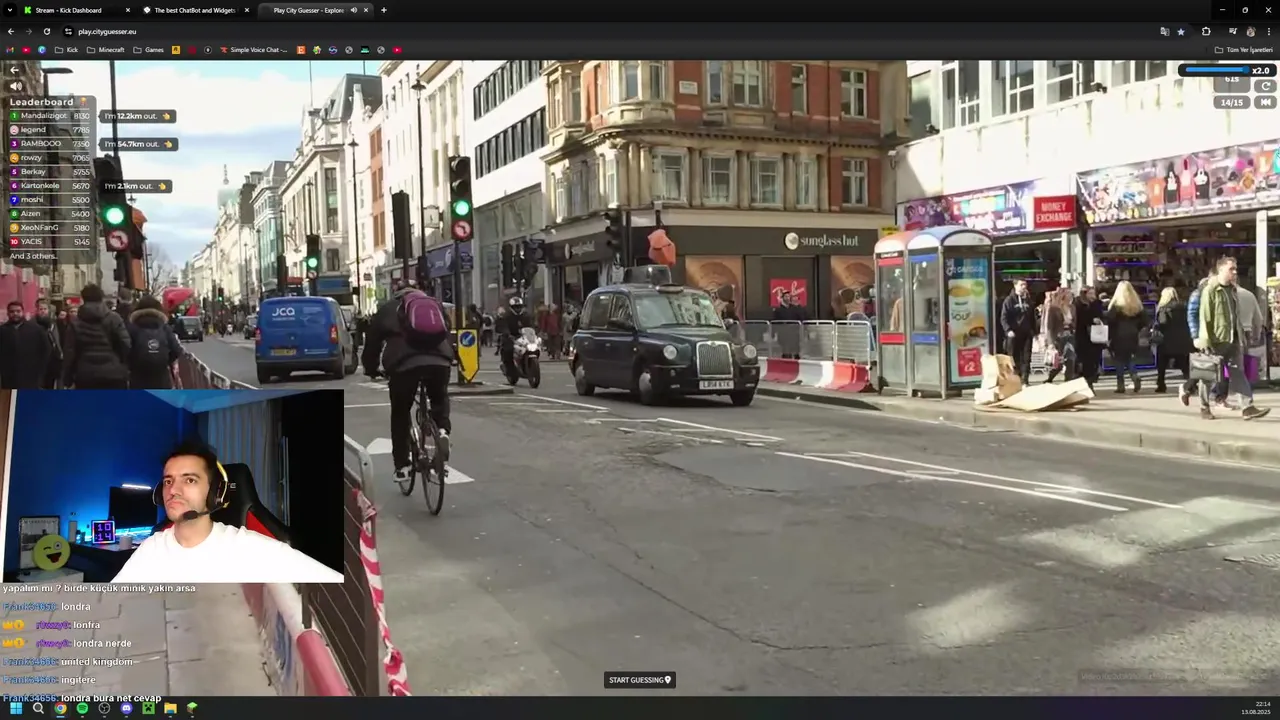Open OBS Studio from the taskbar
Viewport: 1280px width, 720px height.
(x=104, y=708)
